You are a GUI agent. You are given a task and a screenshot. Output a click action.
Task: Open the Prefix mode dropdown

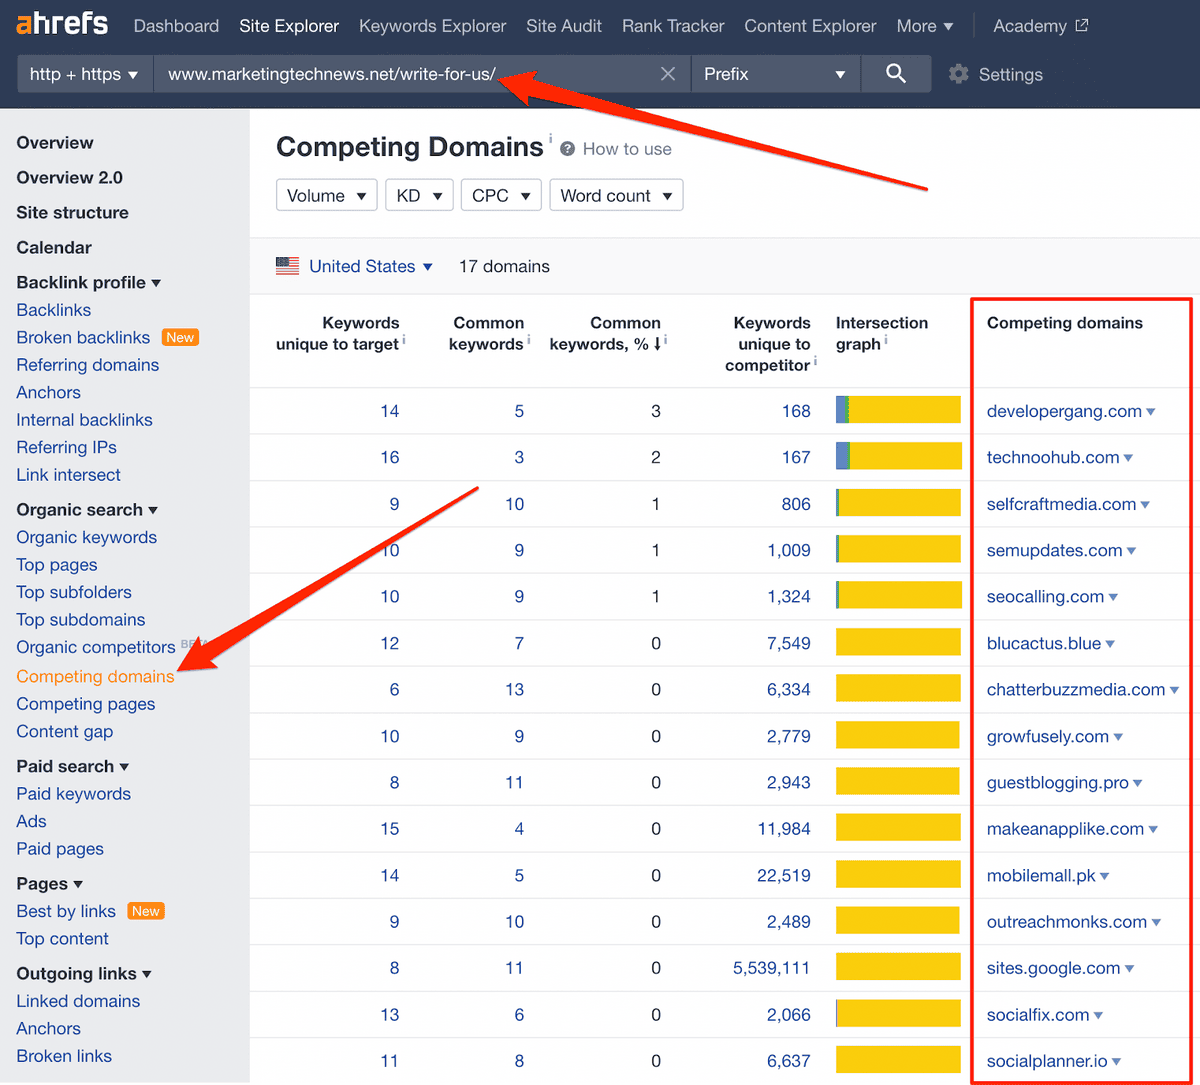[x=775, y=74]
